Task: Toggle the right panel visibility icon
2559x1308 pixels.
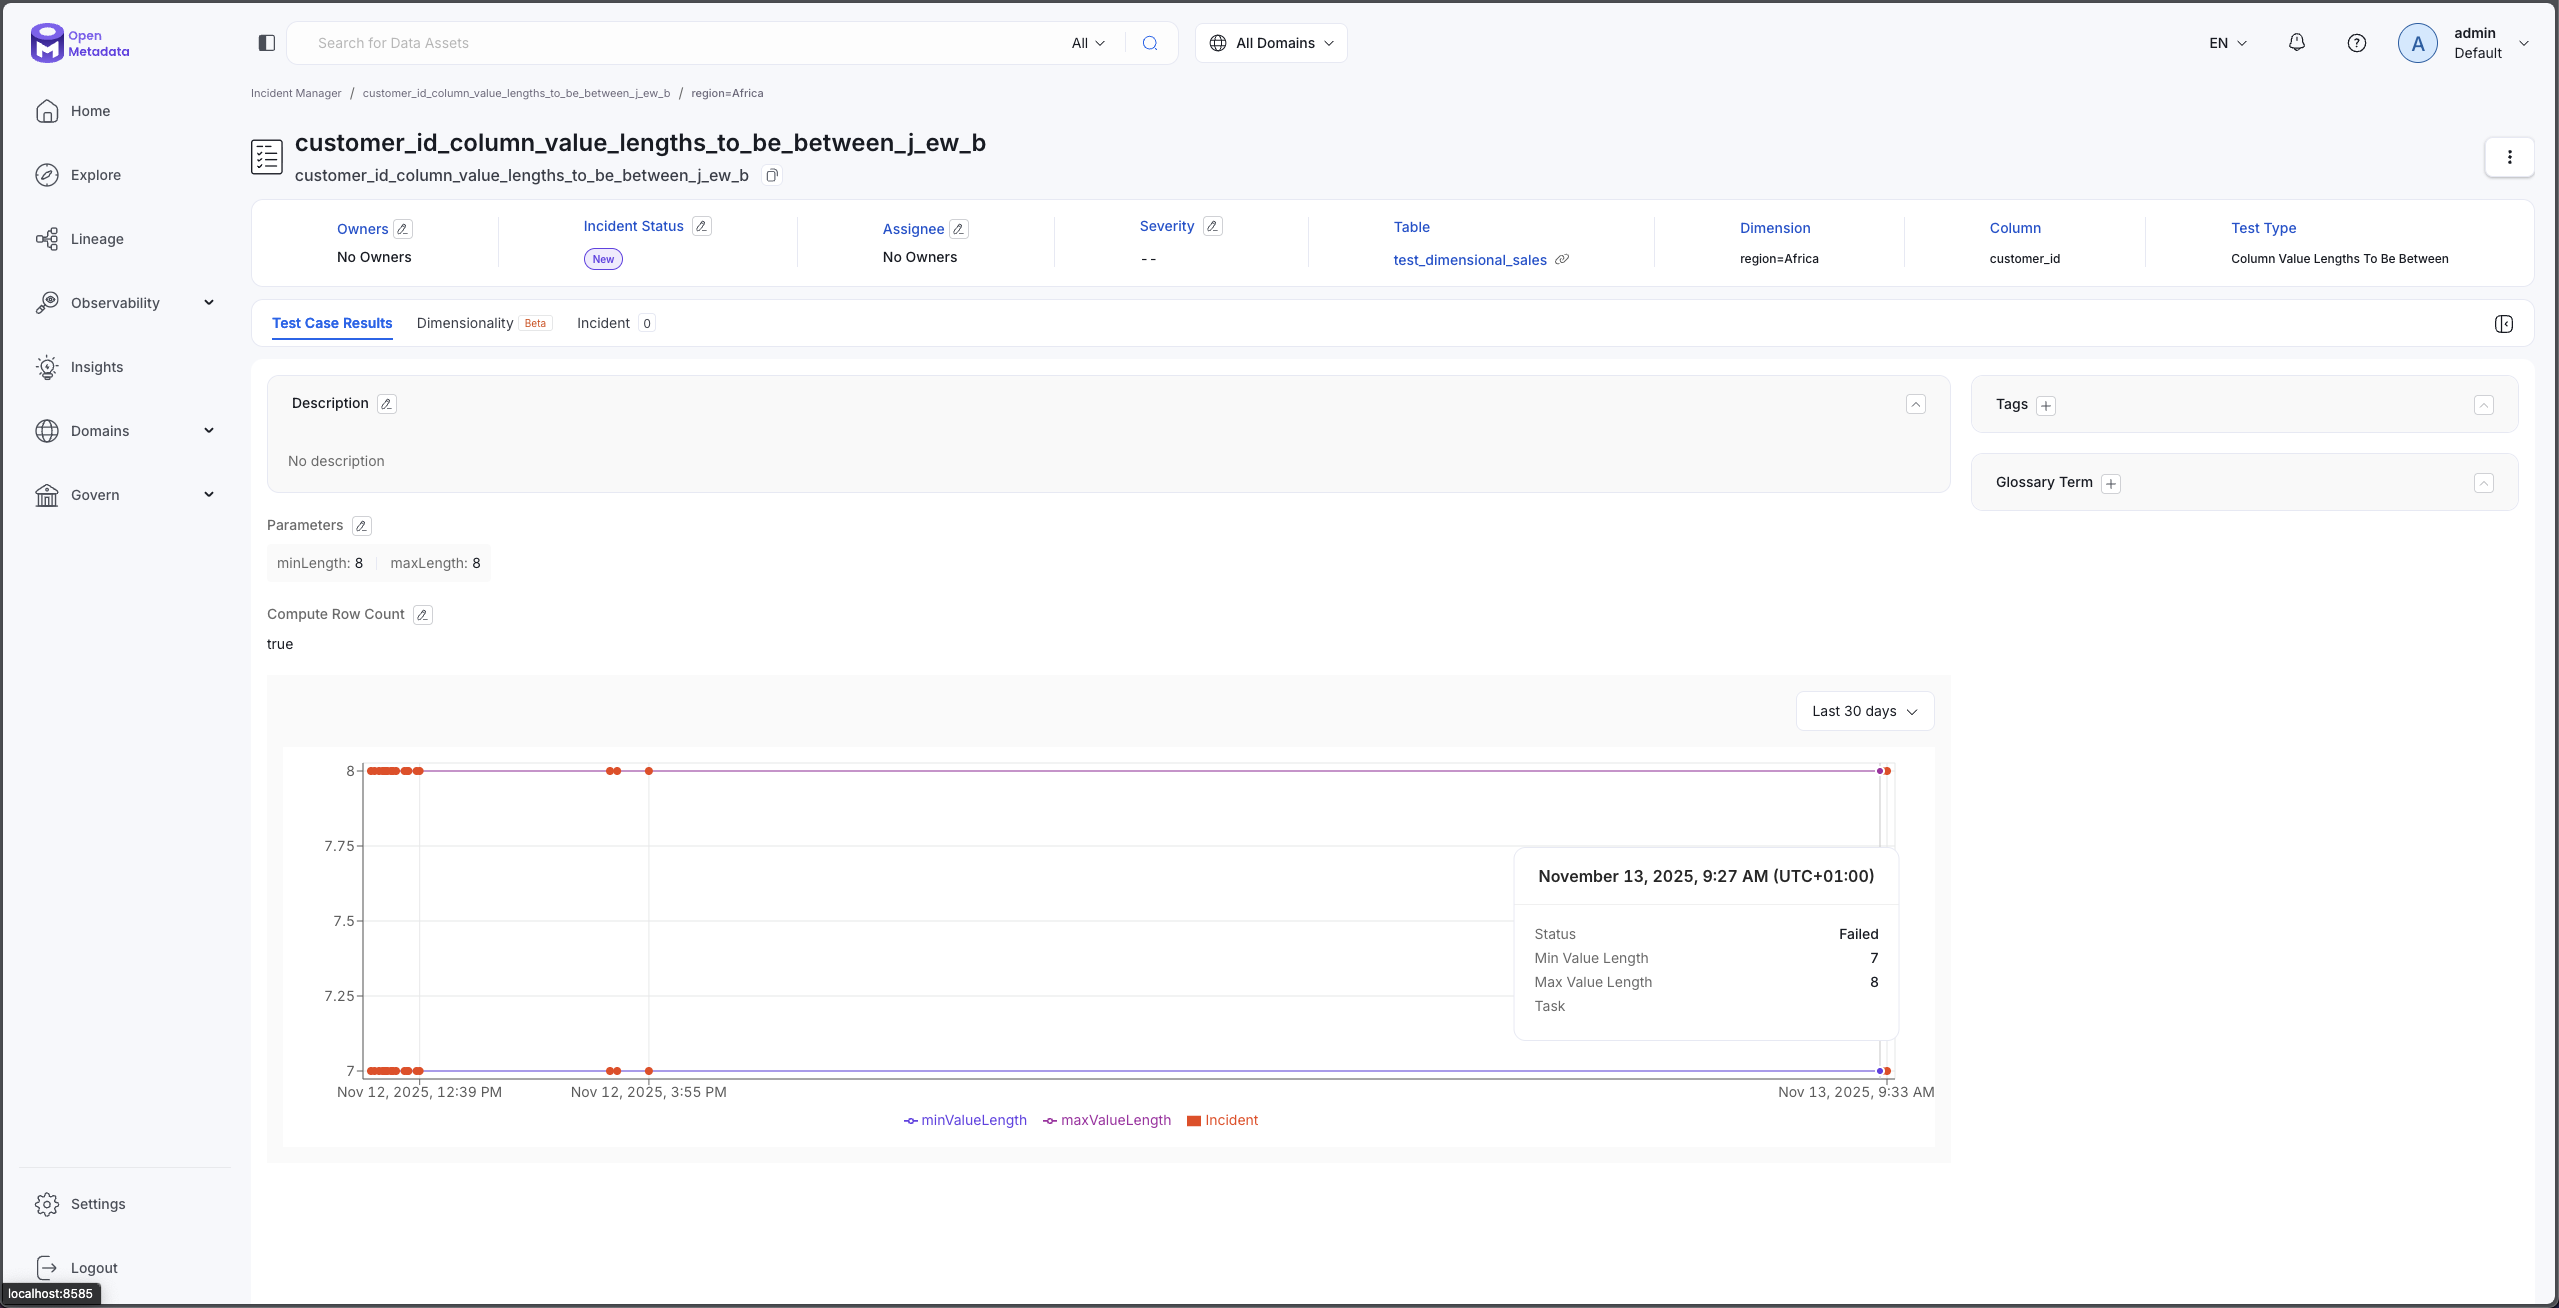Action: [x=2503, y=324]
